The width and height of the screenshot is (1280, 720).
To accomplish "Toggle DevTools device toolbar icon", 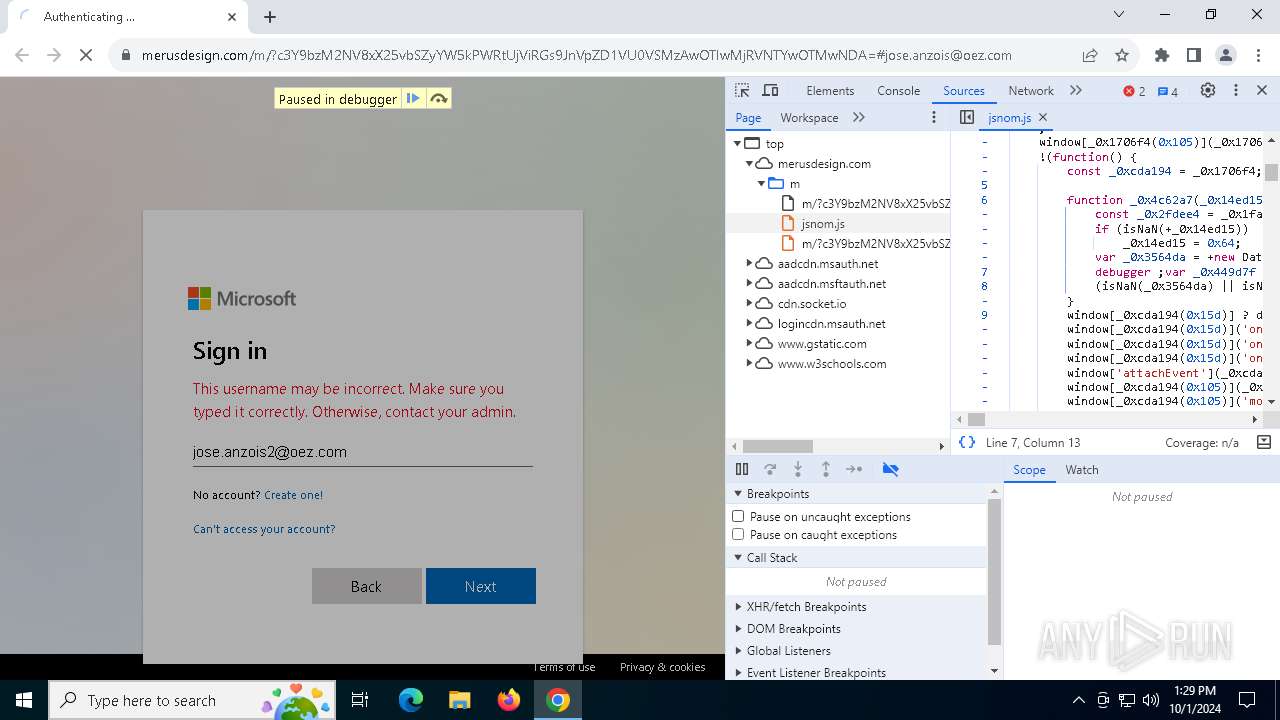I will (x=770, y=90).
